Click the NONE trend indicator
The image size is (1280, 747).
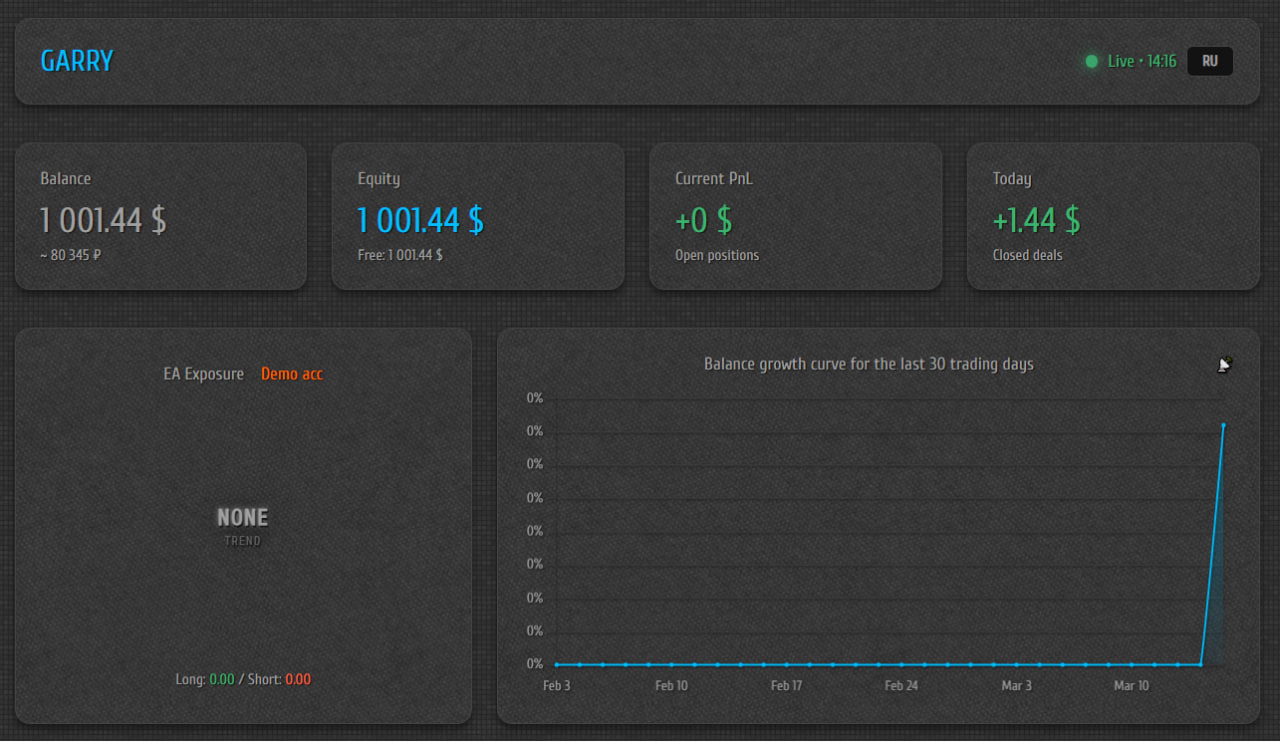(243, 518)
